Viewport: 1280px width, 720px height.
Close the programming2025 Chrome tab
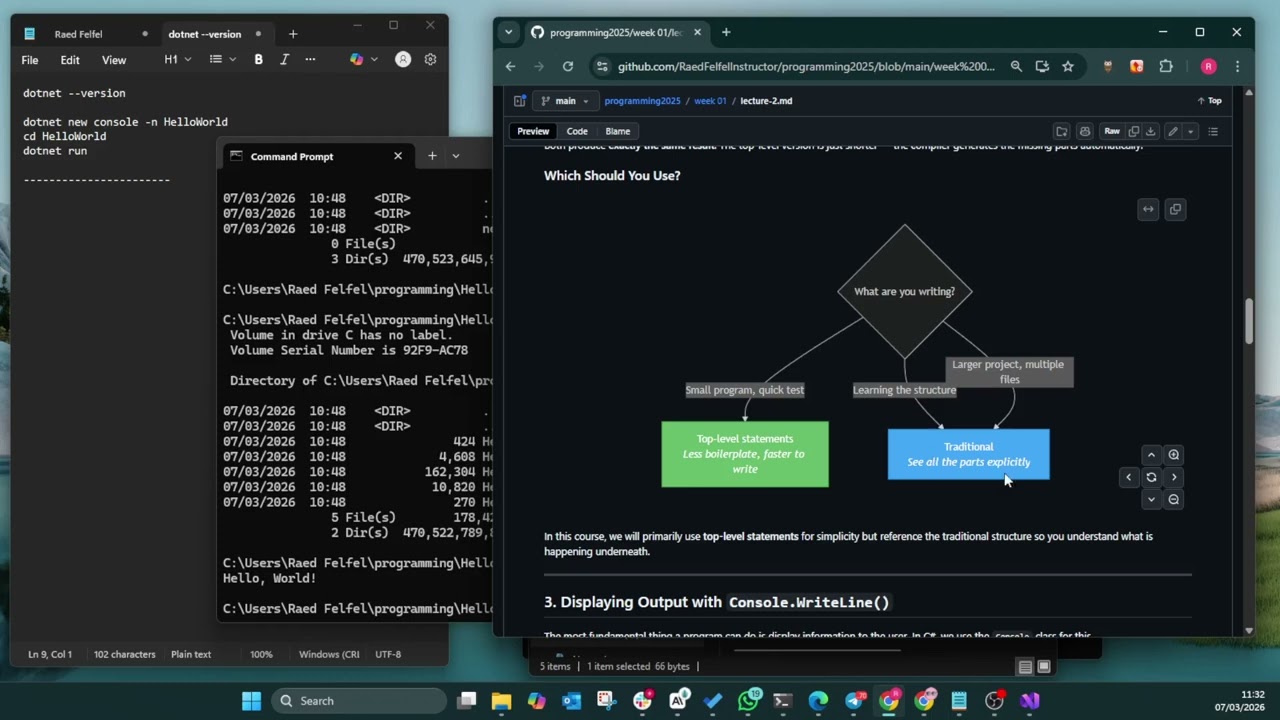697,32
